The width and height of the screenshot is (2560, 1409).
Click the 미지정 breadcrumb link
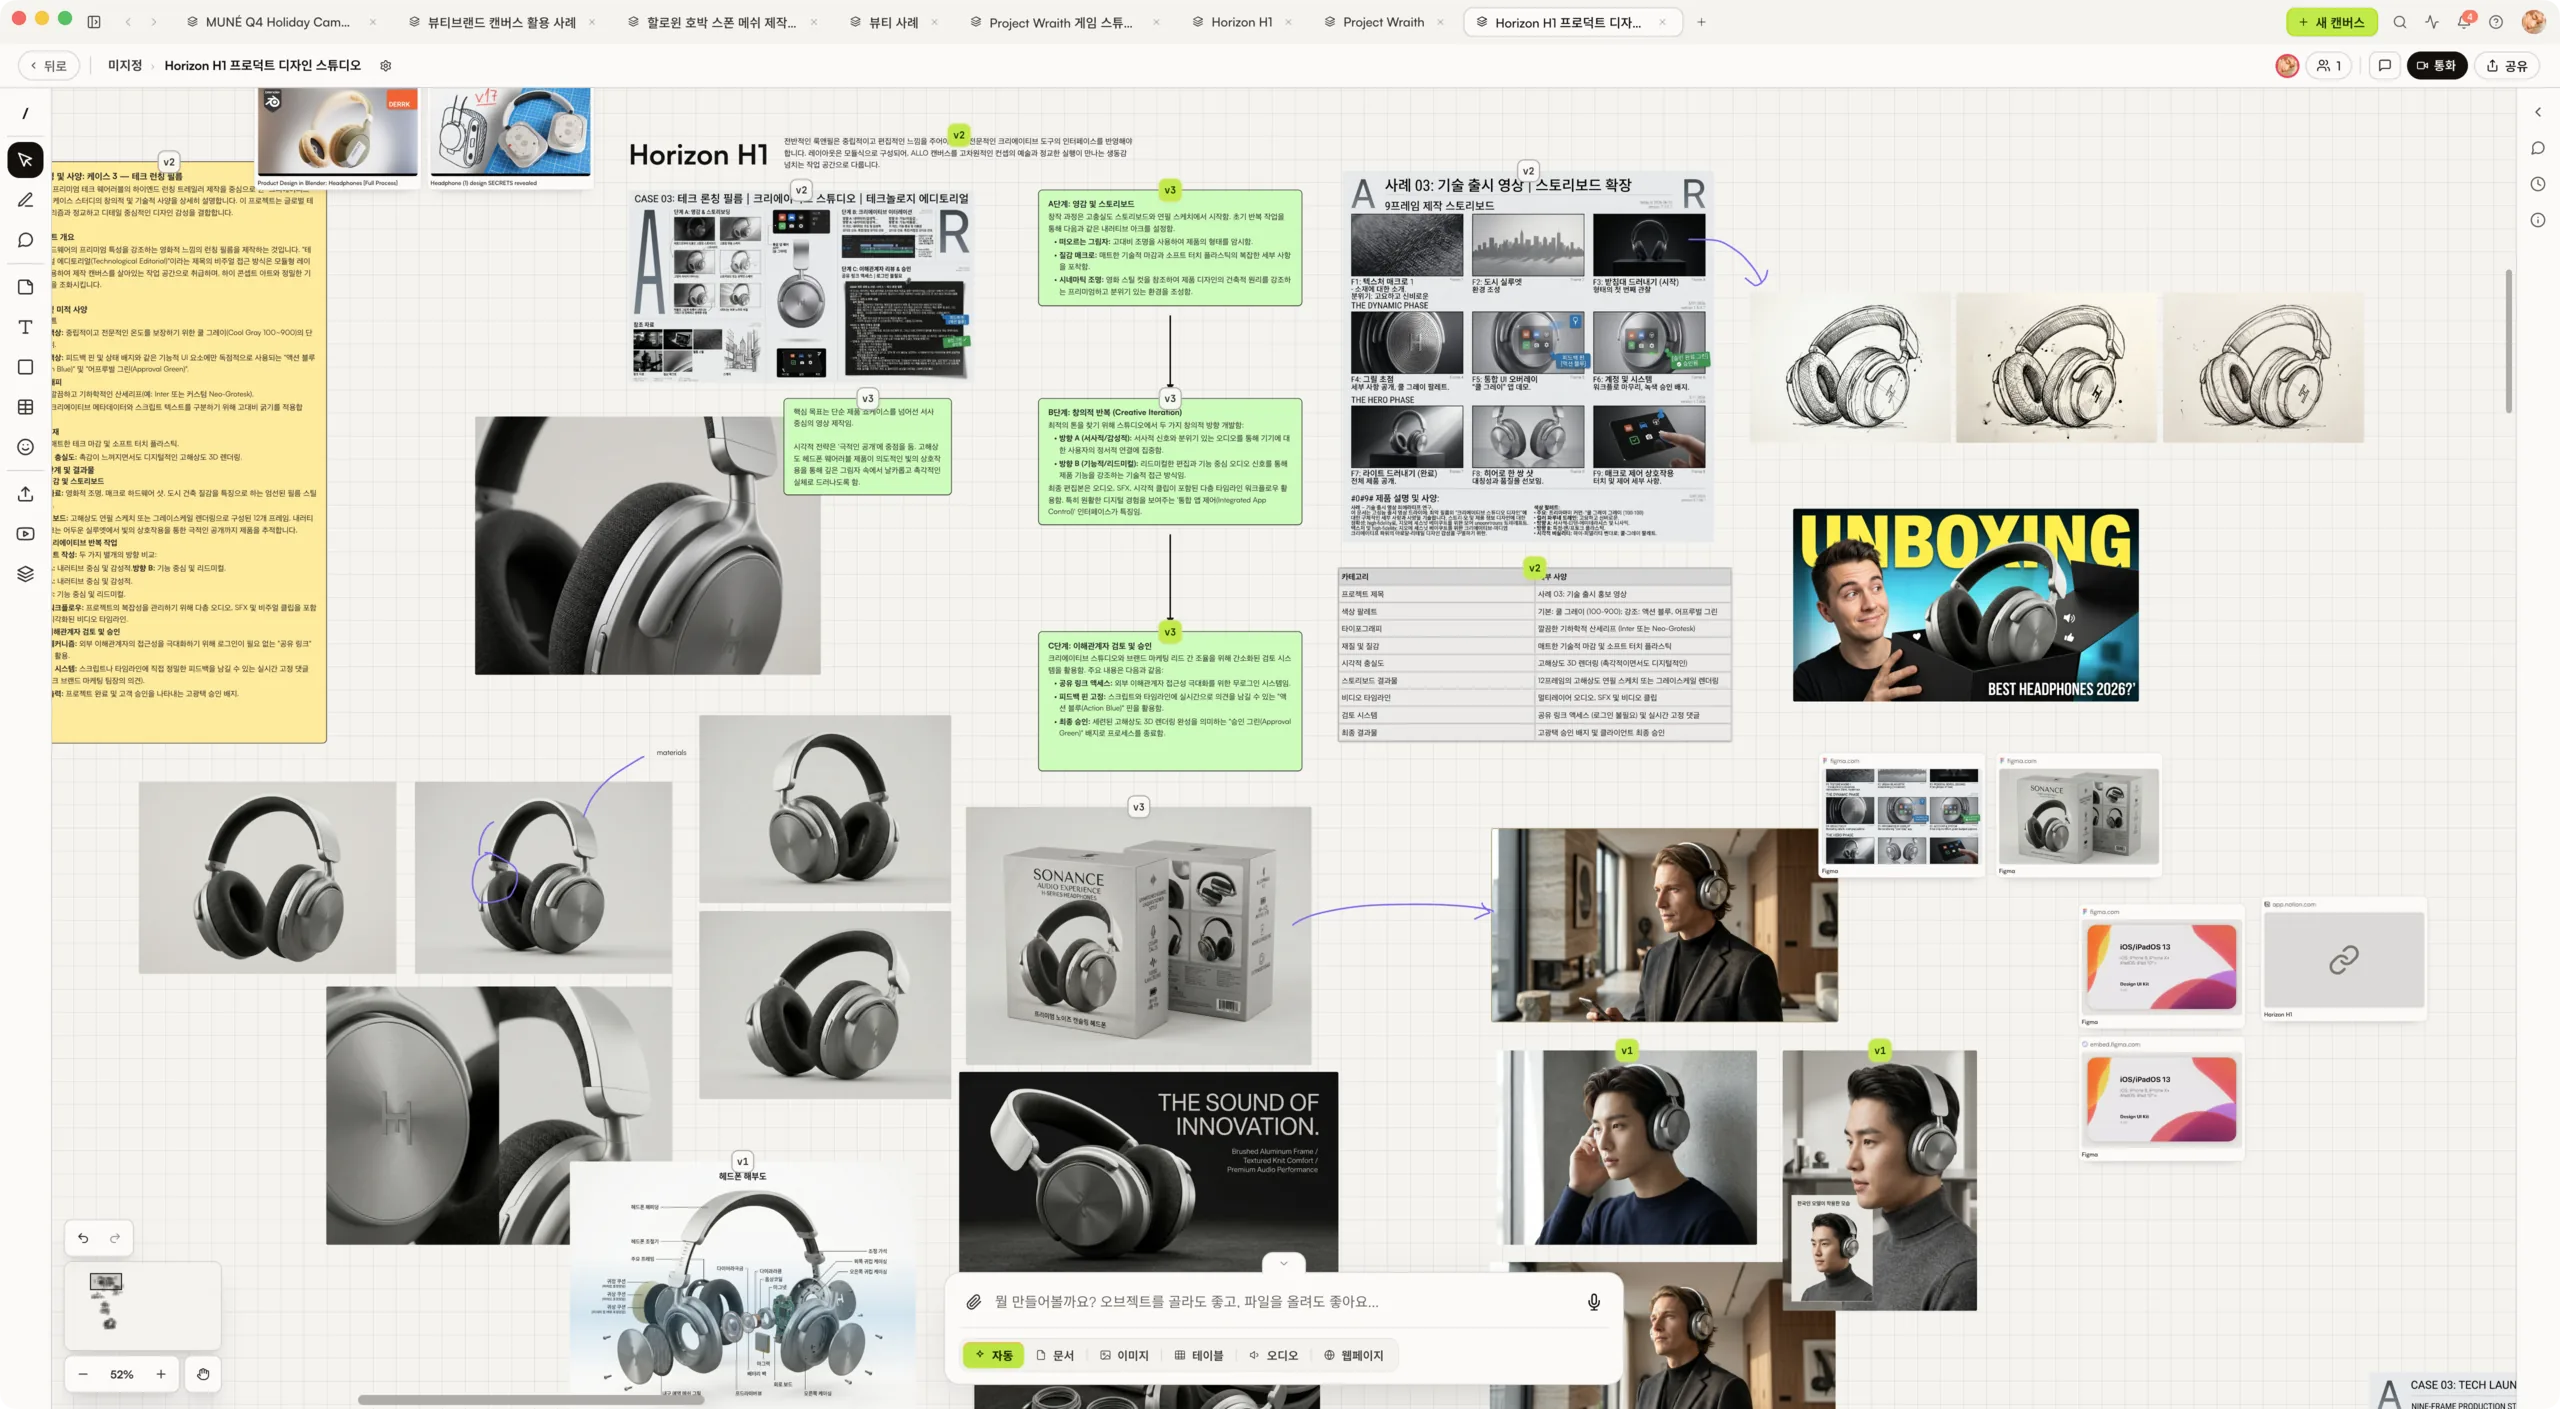125,66
